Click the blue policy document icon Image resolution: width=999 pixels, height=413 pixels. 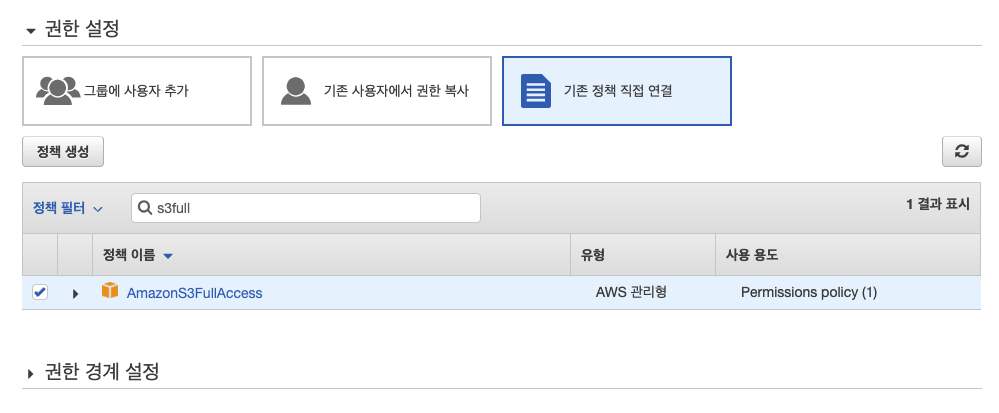[536, 91]
